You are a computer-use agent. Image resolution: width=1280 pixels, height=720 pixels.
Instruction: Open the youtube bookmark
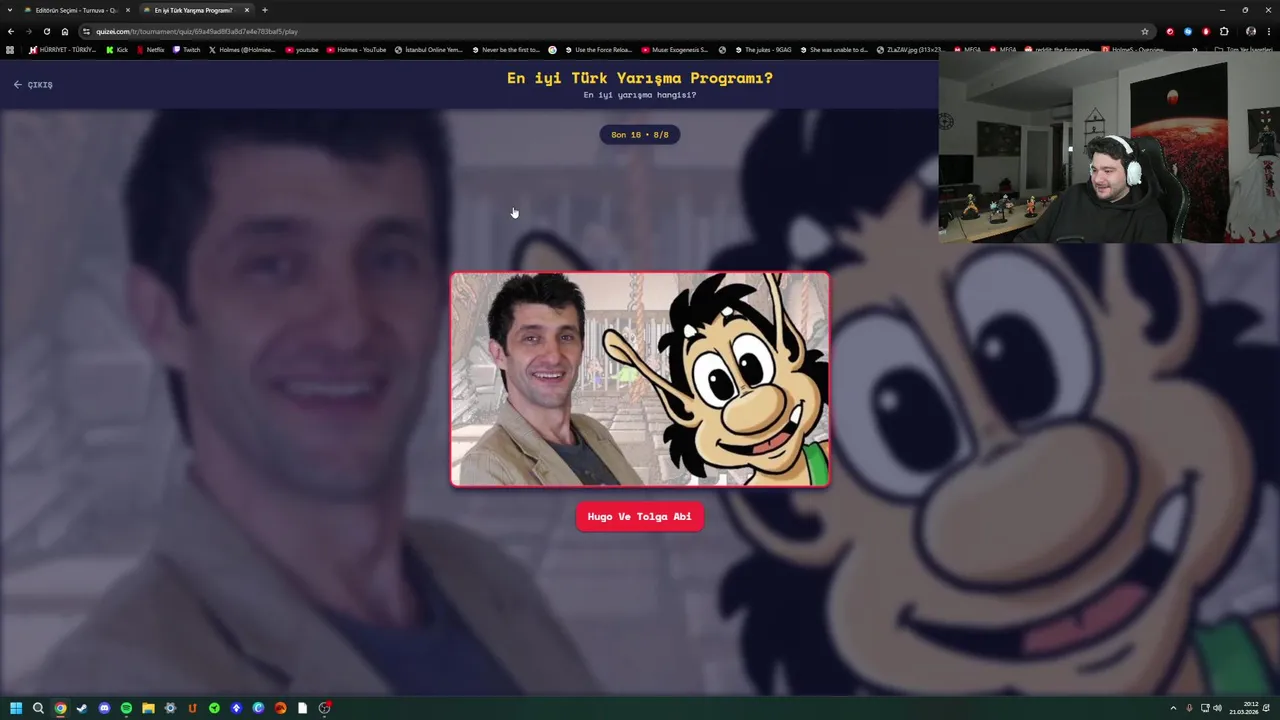(x=302, y=49)
